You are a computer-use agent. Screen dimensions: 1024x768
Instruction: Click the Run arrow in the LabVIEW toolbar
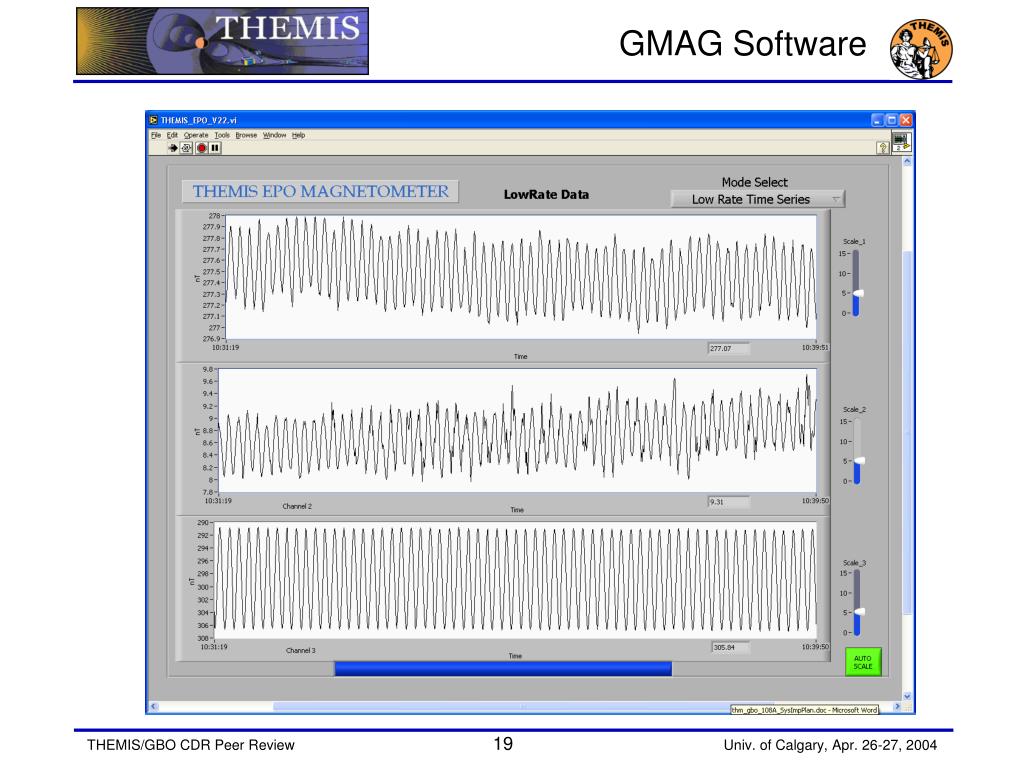click(x=172, y=148)
